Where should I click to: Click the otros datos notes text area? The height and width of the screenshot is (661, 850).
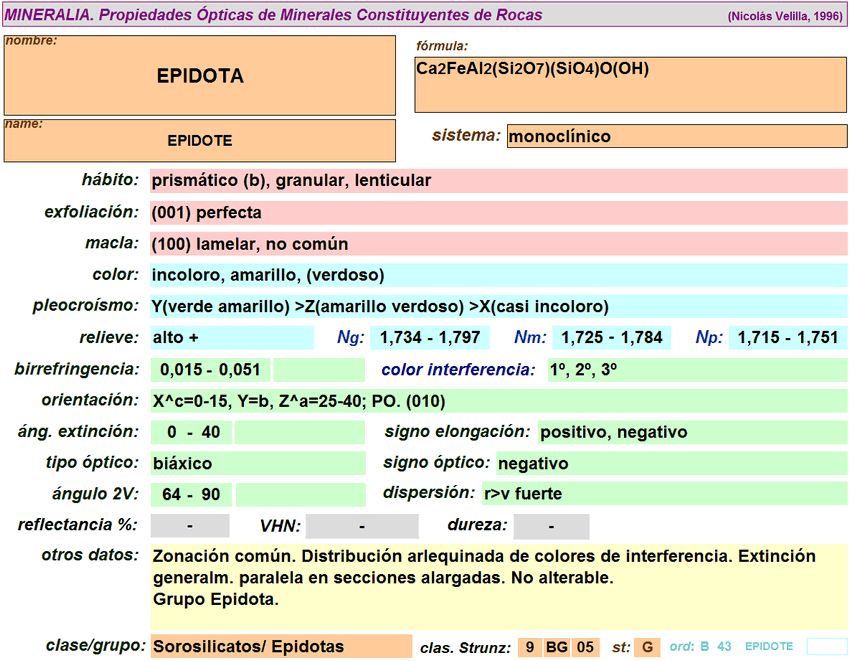[x=498, y=586]
